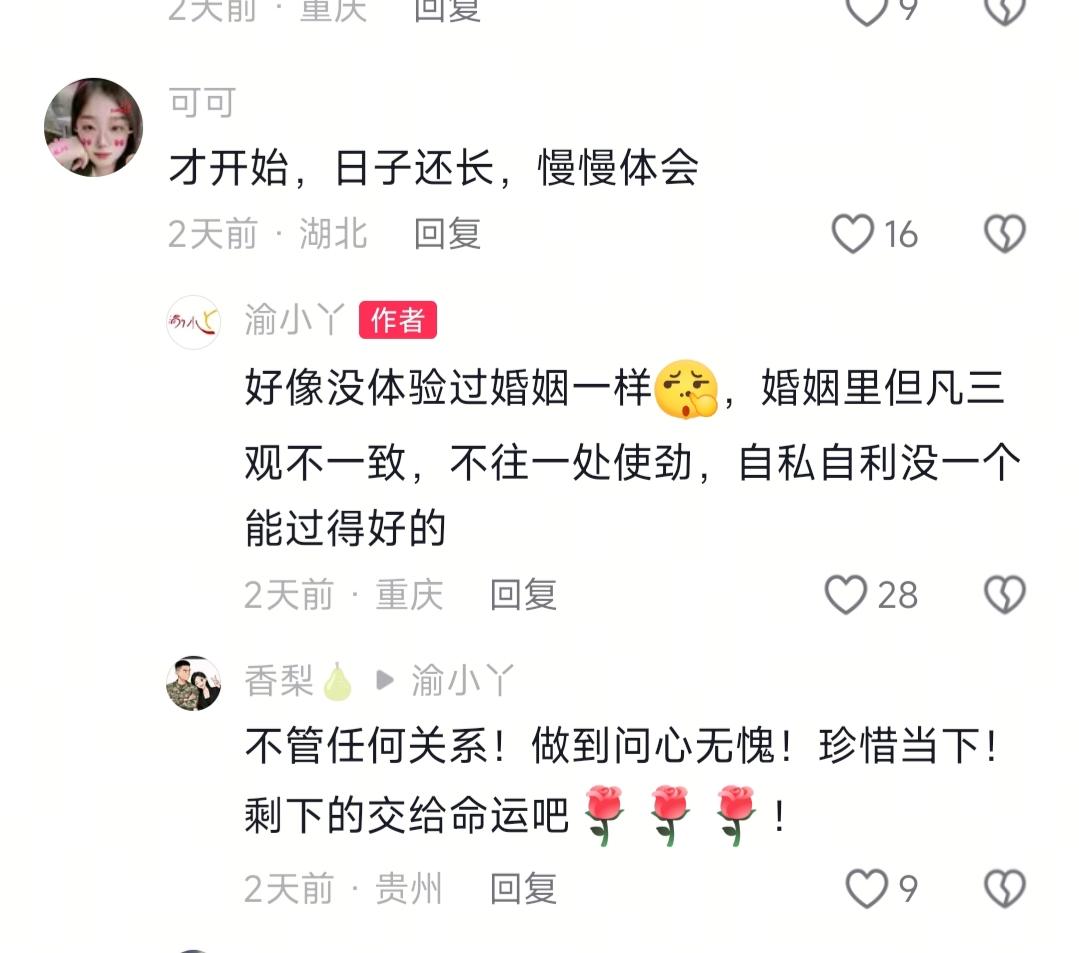Open 渝小丫's round logo avatar
Image resolution: width=1079 pixels, height=953 pixels.
pyautogui.click(x=193, y=322)
